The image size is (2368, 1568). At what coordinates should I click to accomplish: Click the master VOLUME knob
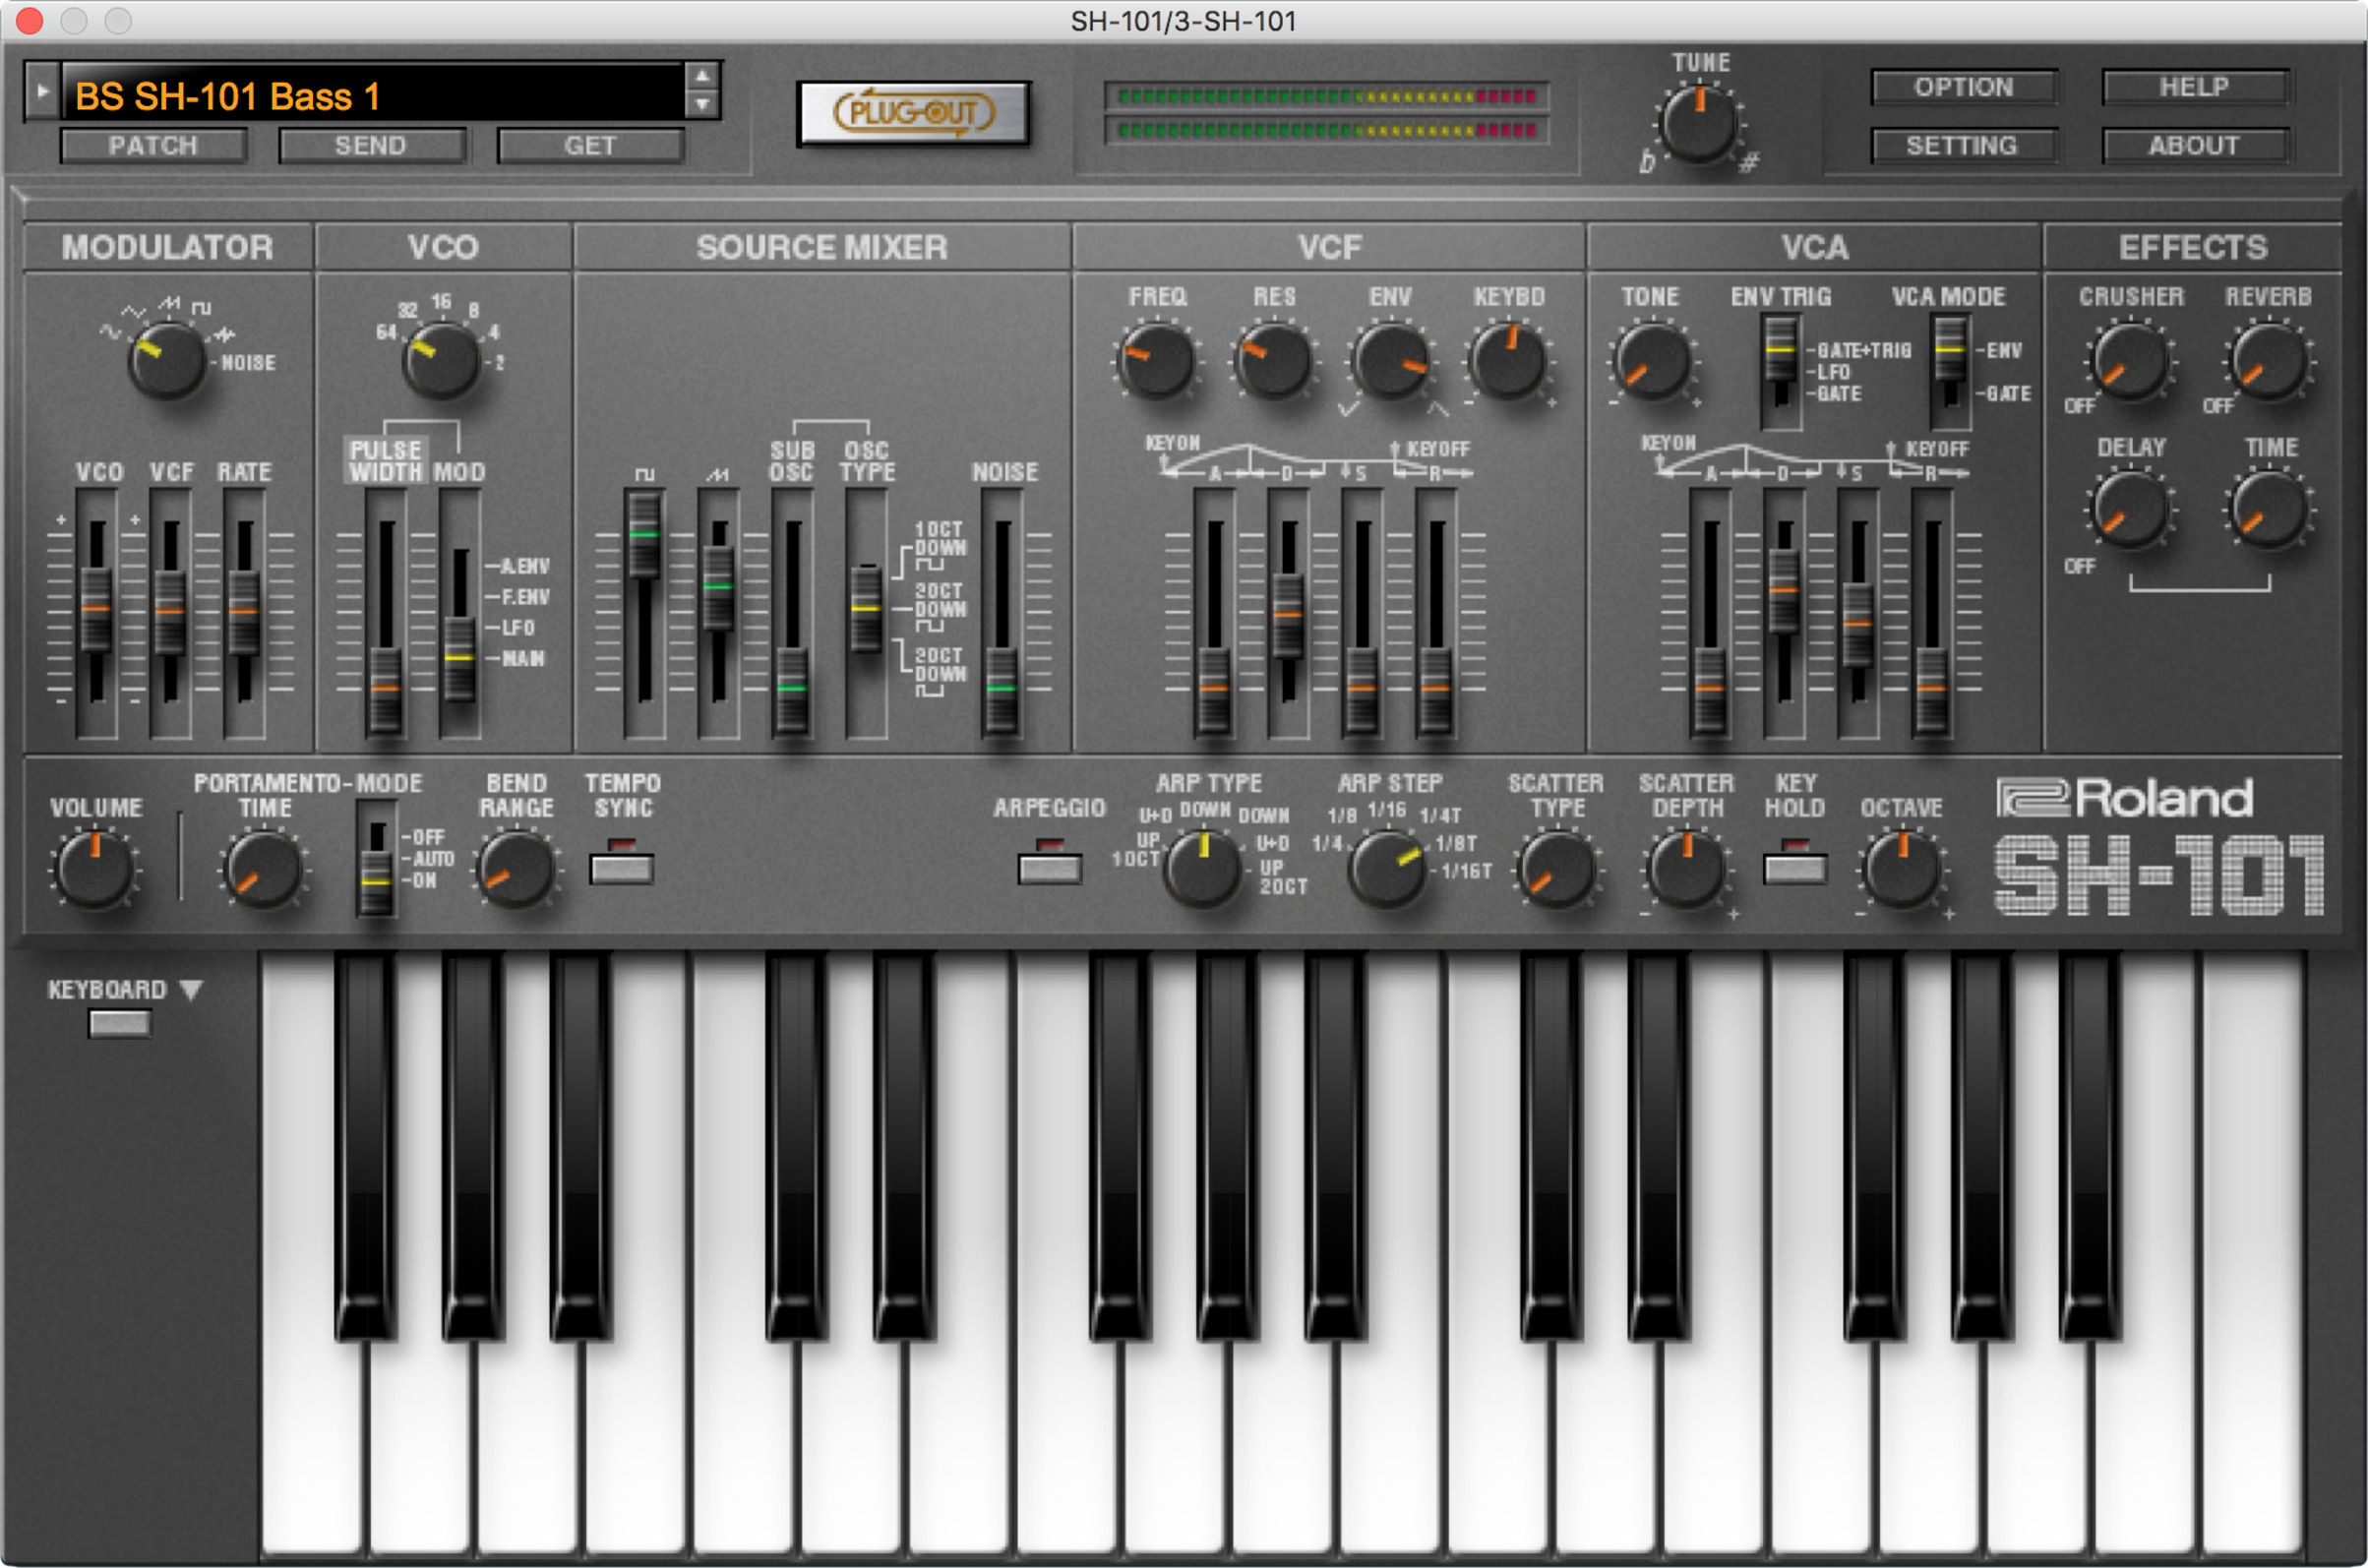click(95, 870)
